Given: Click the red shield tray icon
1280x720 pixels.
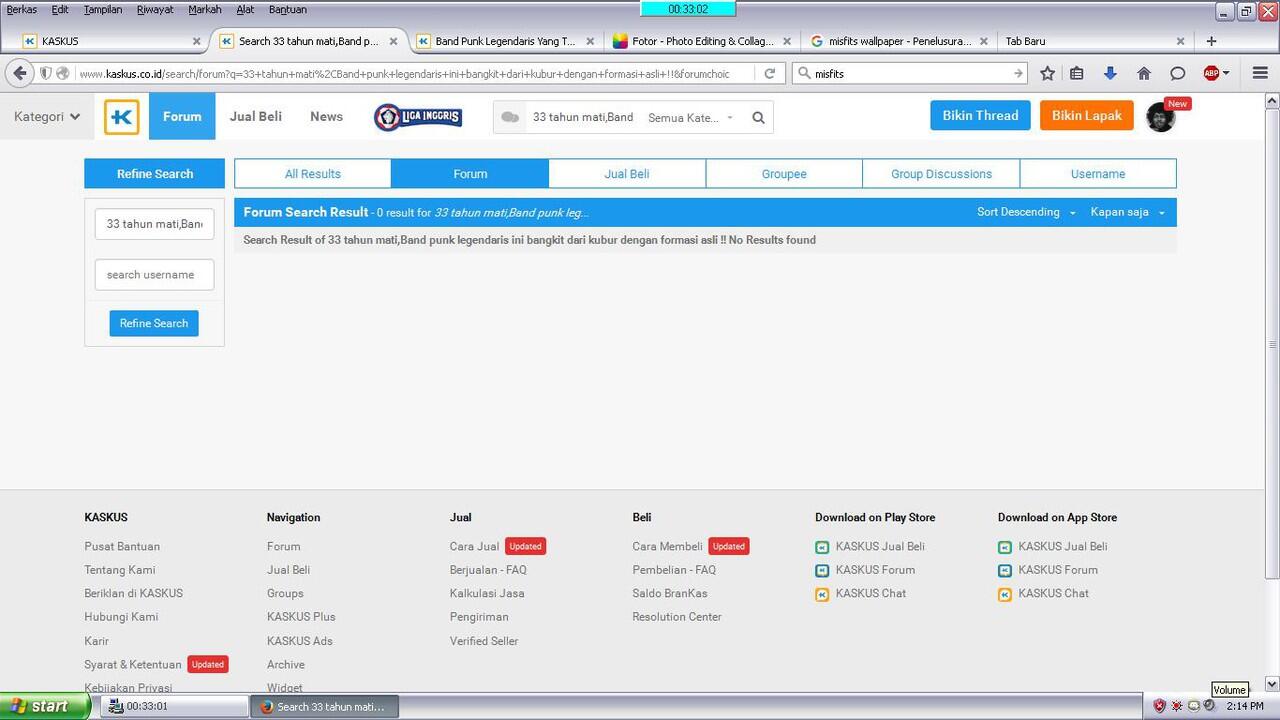Looking at the screenshot, I should [1160, 706].
